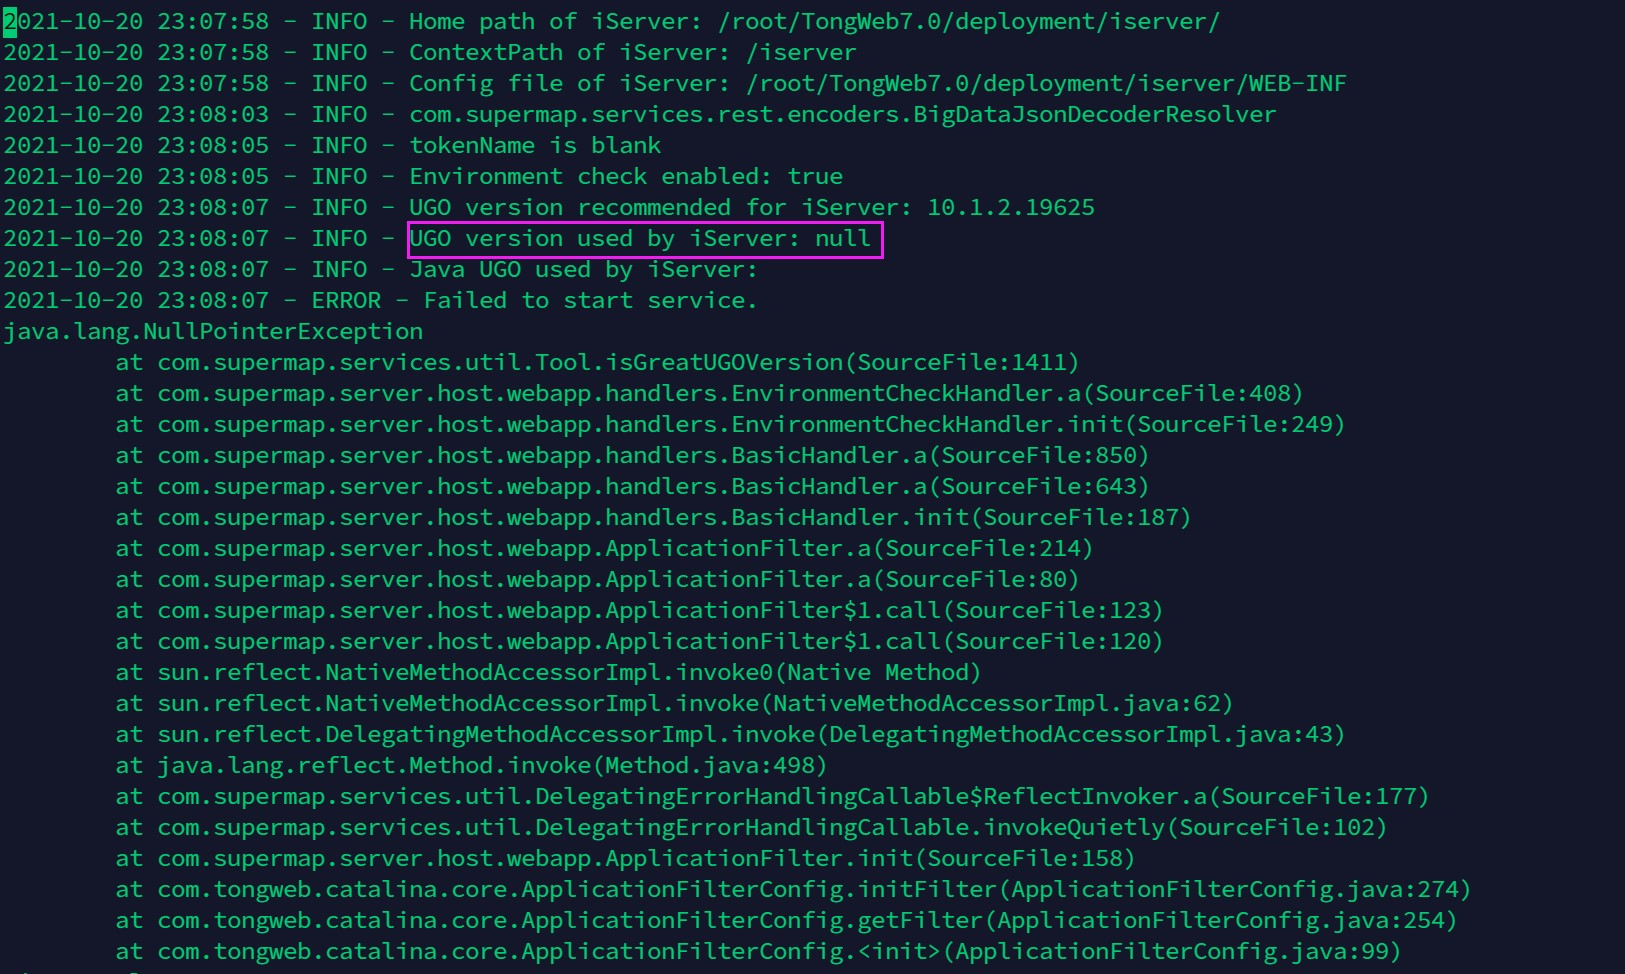This screenshot has width=1625, height=974.
Task: Click the NativeMethodAccessorImpl.invoke0 Native Method frame
Action: point(548,672)
